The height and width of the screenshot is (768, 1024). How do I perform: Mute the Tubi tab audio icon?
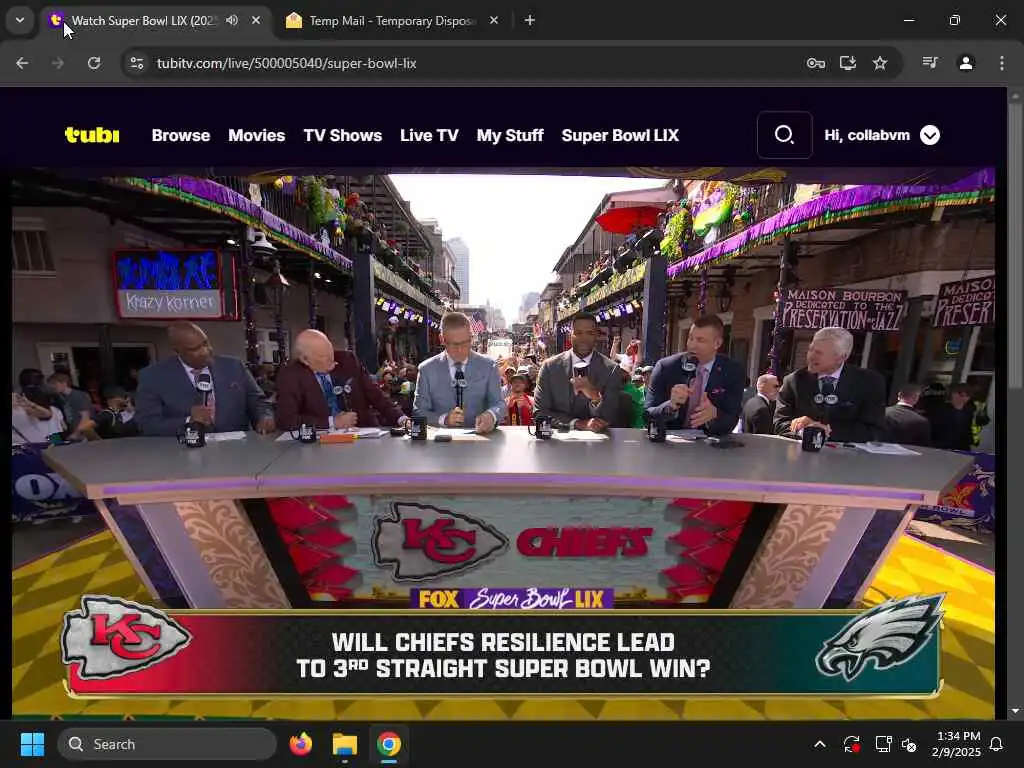[x=232, y=20]
